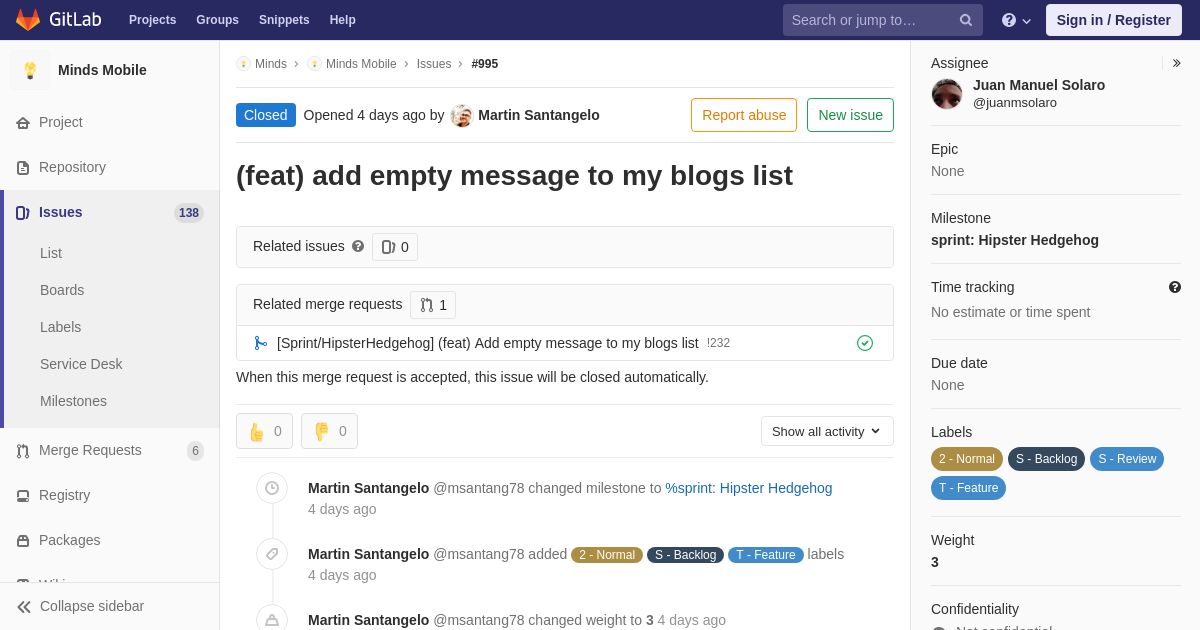This screenshot has height=630, width=1200.
Task: Collapse the right issue sidebar
Action: [1176, 63]
